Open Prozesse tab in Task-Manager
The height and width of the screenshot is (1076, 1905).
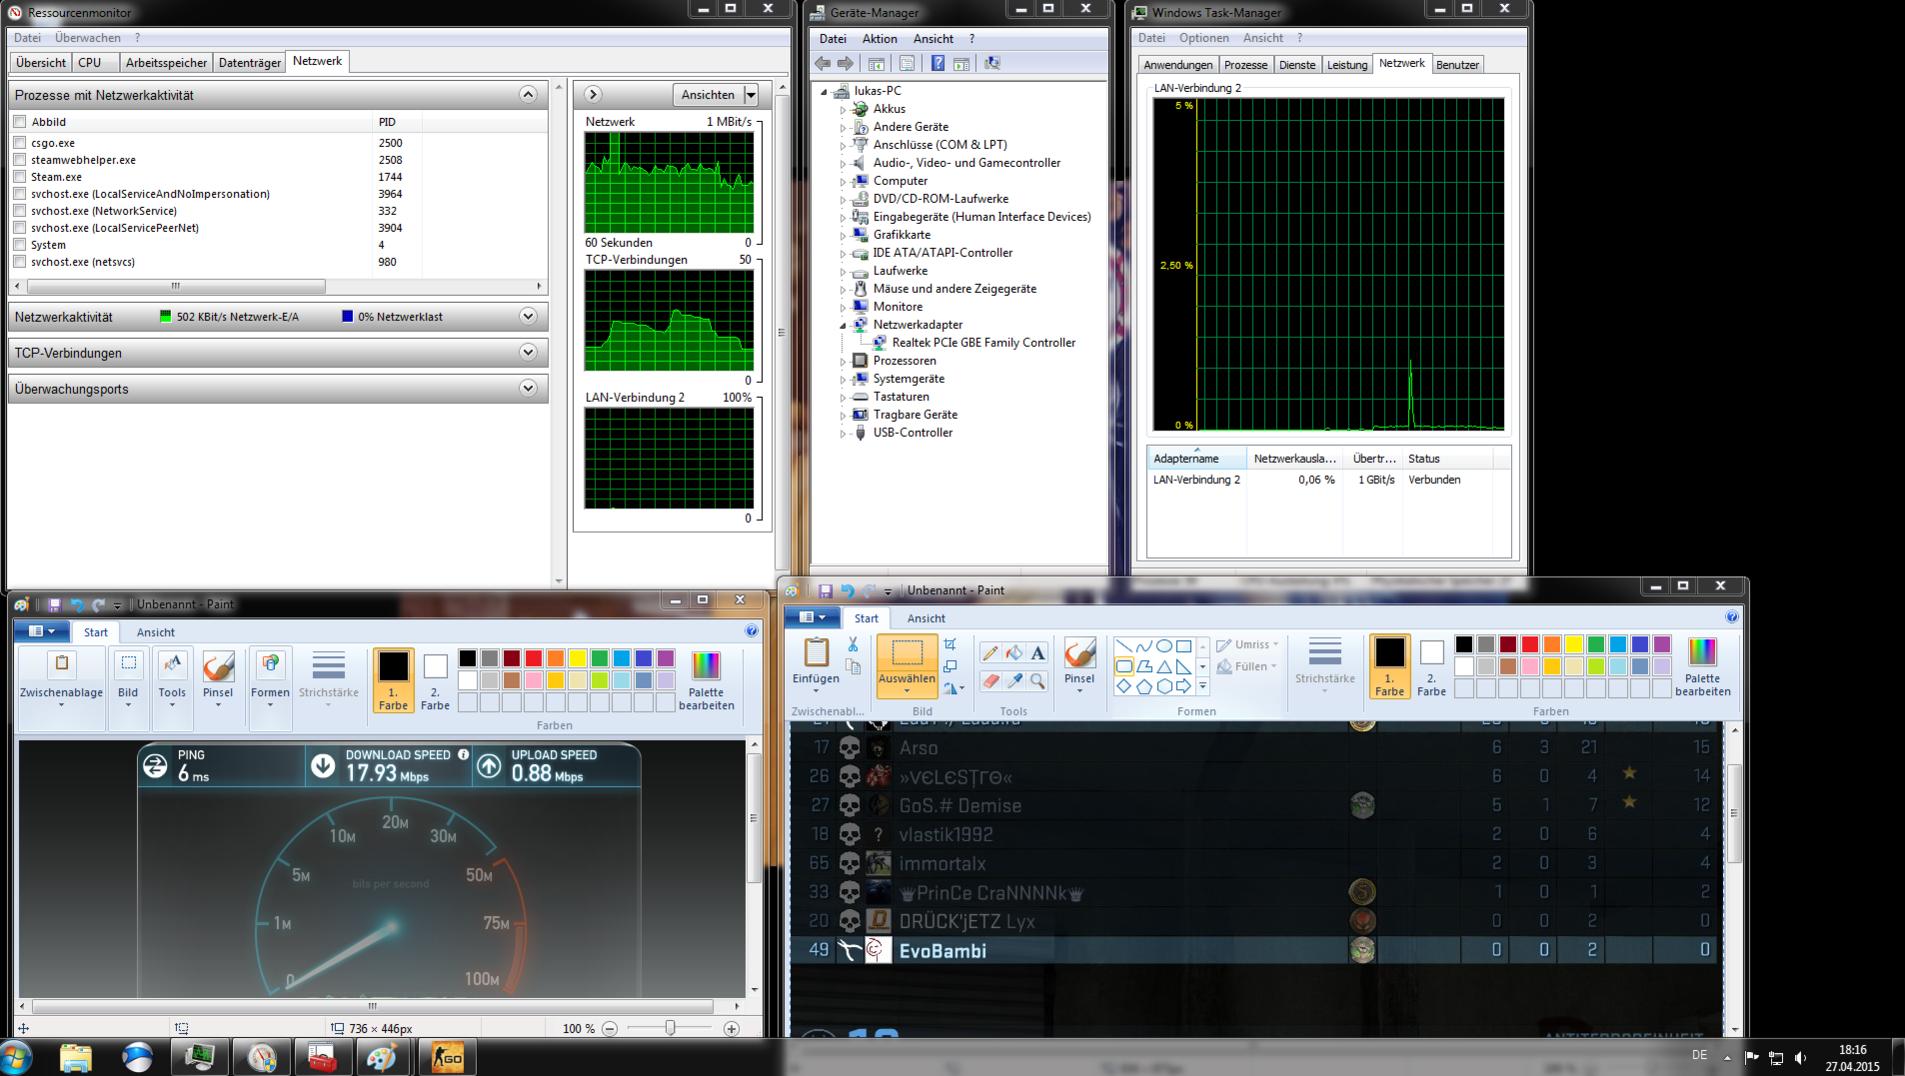[x=1246, y=65]
